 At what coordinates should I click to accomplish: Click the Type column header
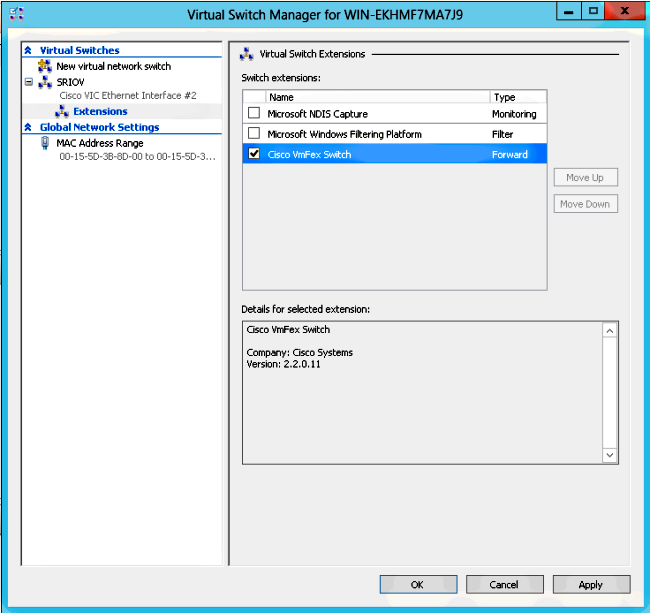(x=518, y=97)
